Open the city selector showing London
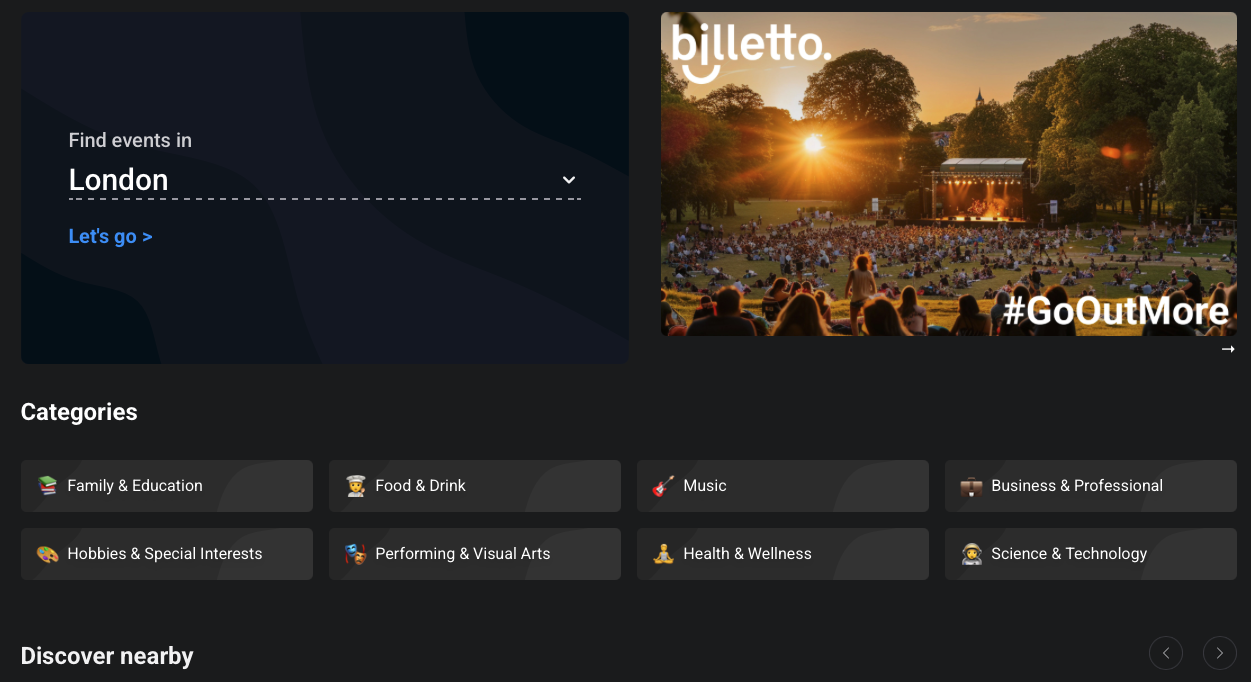 pos(300,180)
